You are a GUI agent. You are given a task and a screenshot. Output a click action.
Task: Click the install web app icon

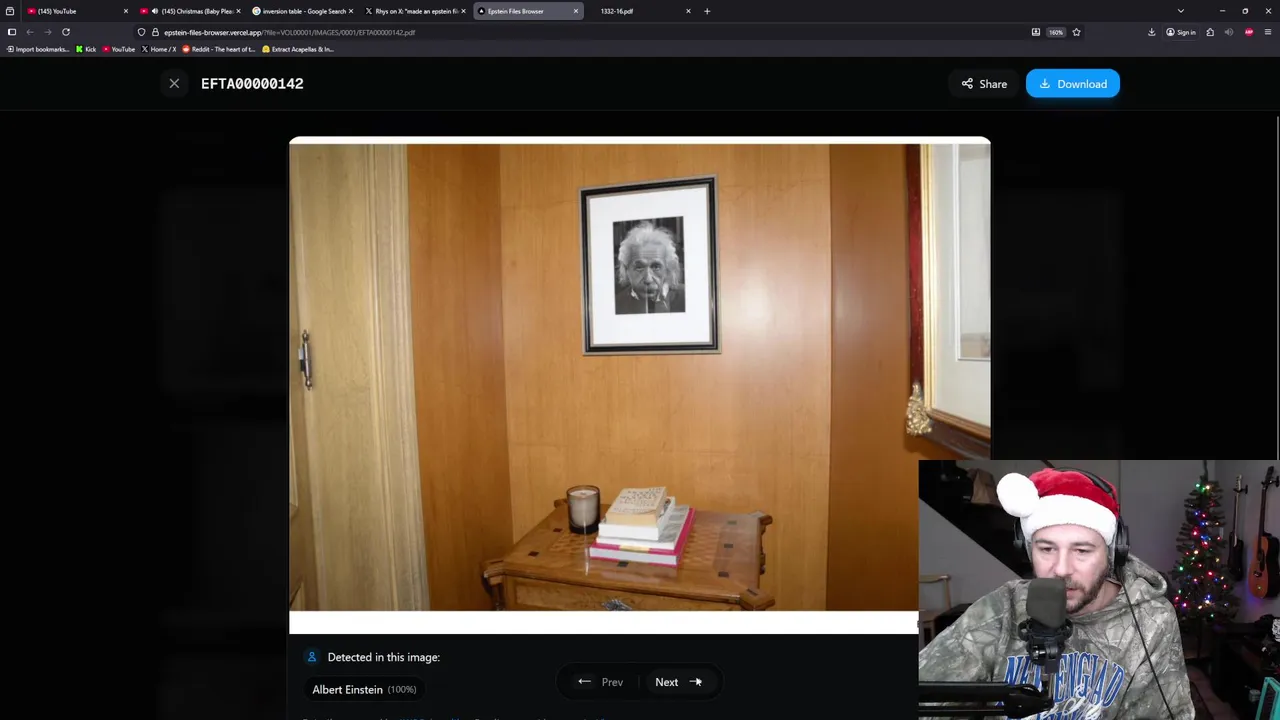(1036, 32)
